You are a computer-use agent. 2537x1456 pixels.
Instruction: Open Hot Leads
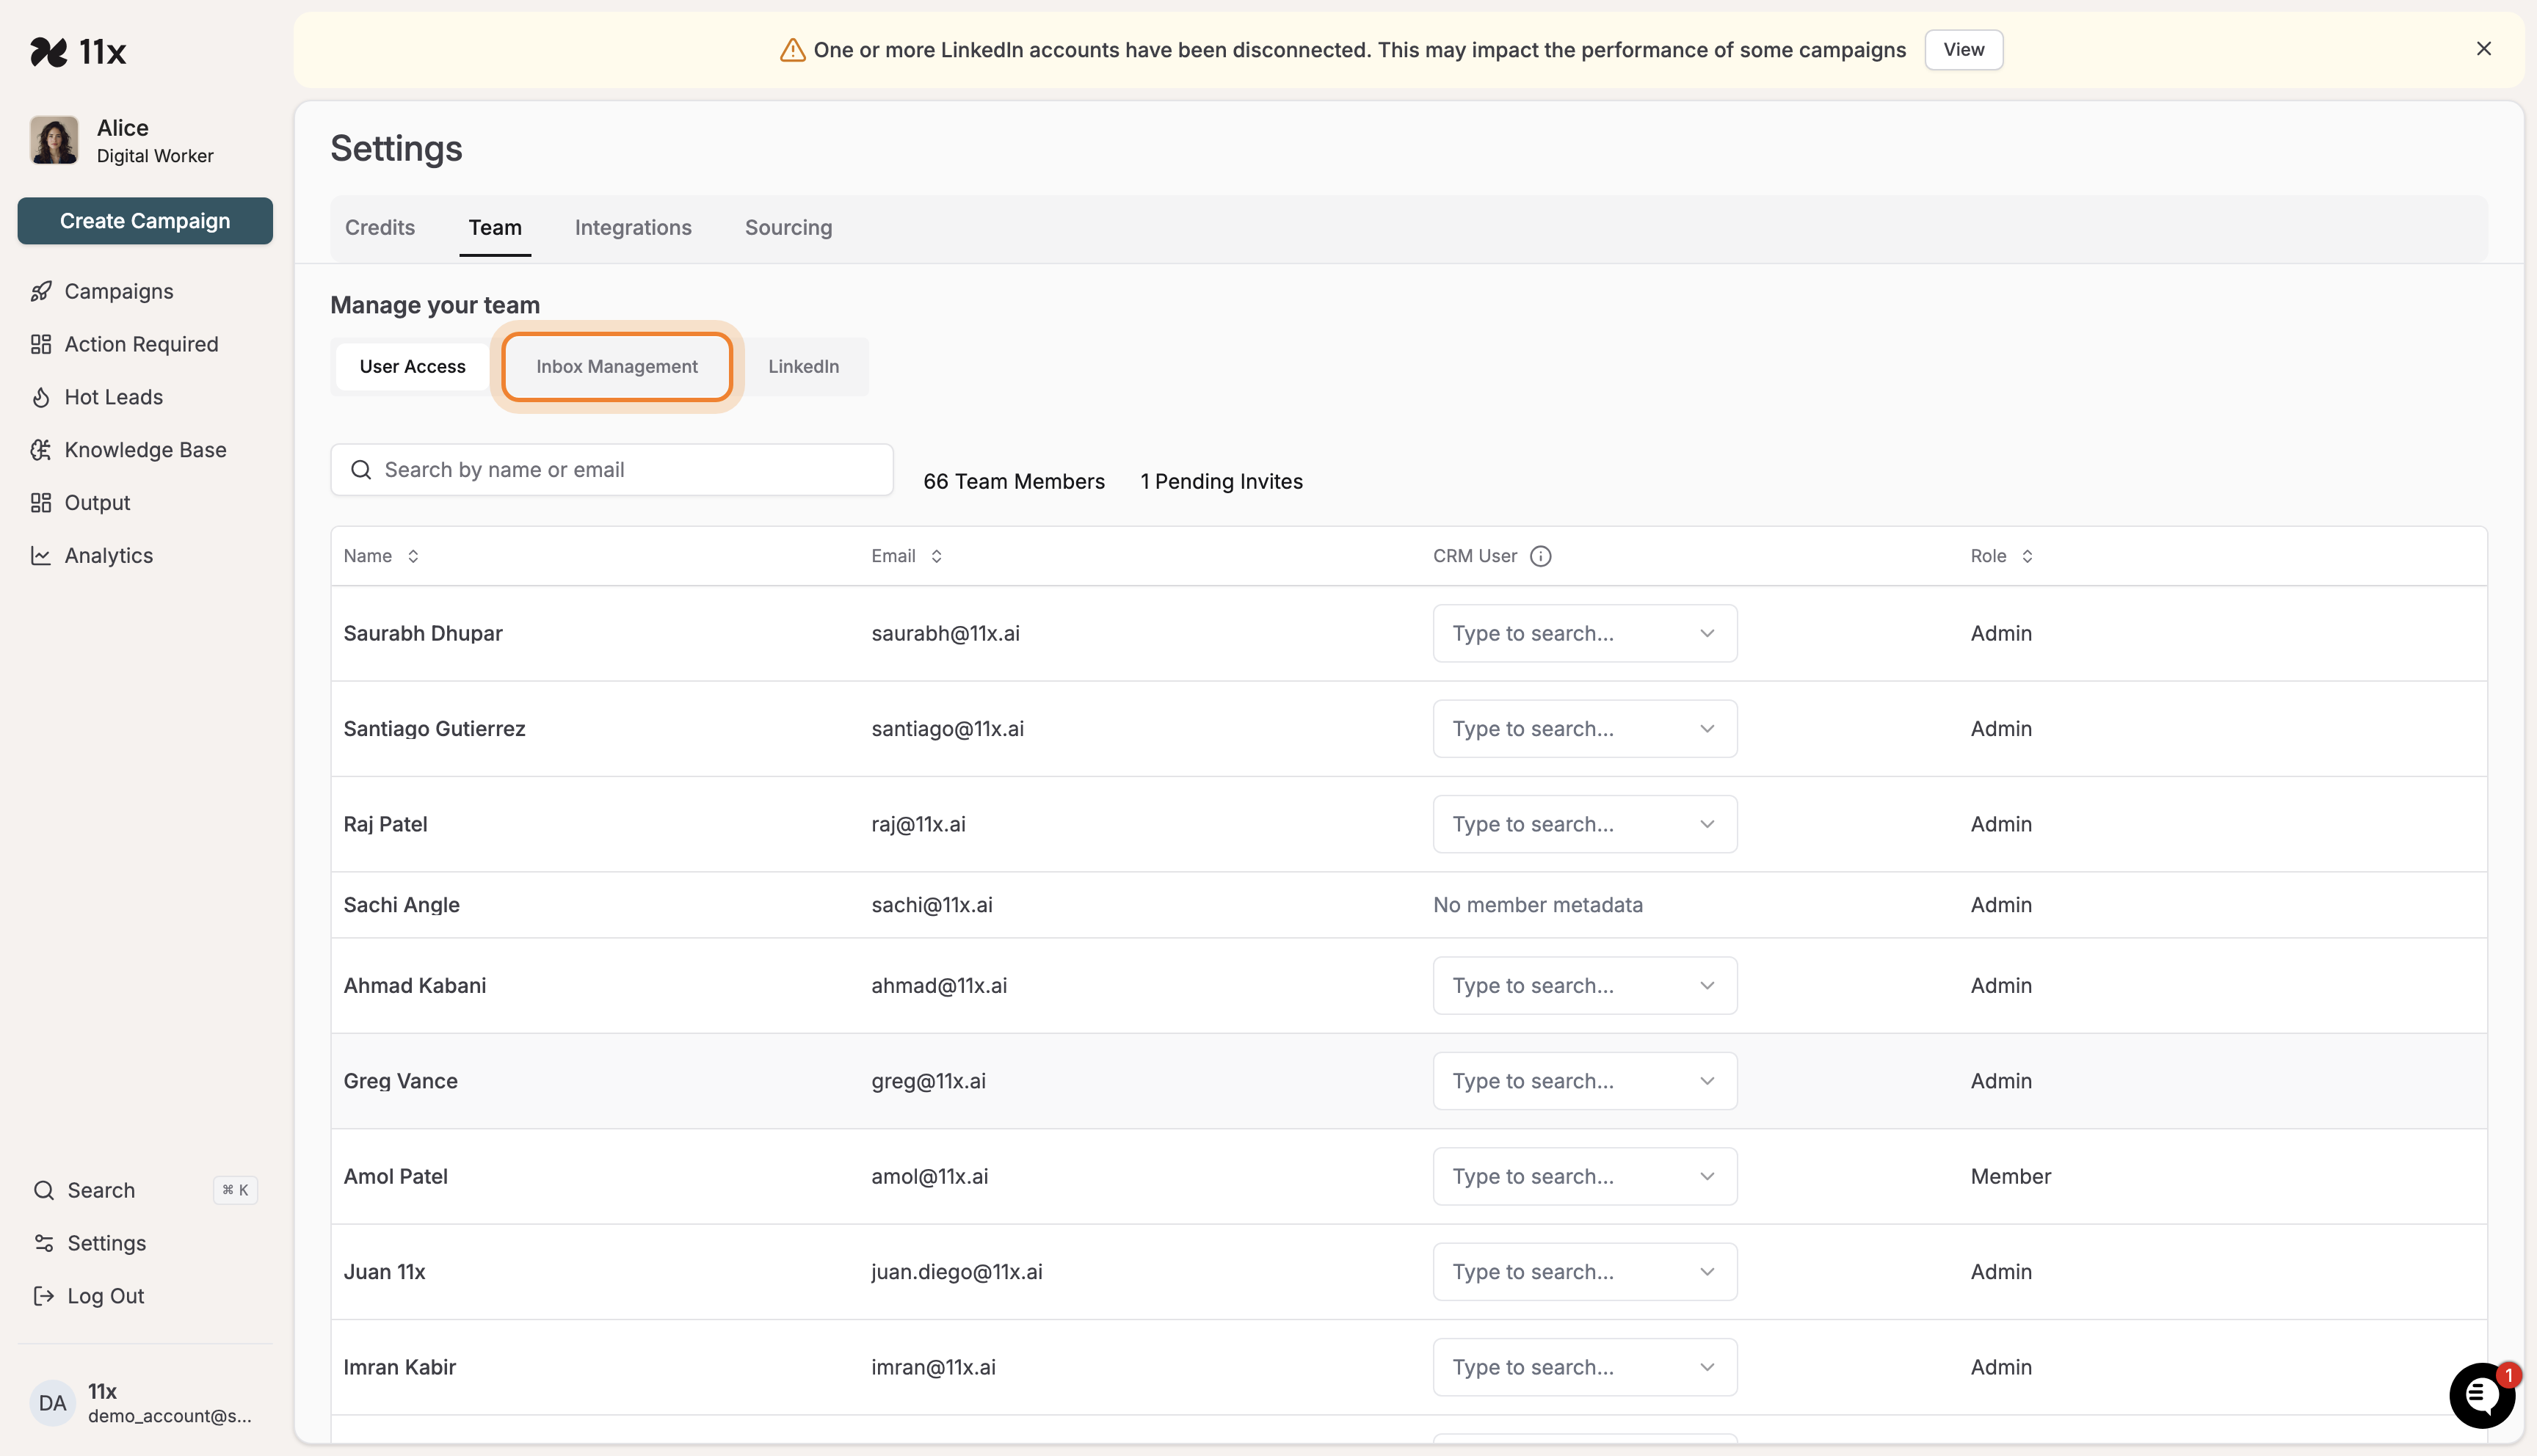pyautogui.click(x=113, y=396)
